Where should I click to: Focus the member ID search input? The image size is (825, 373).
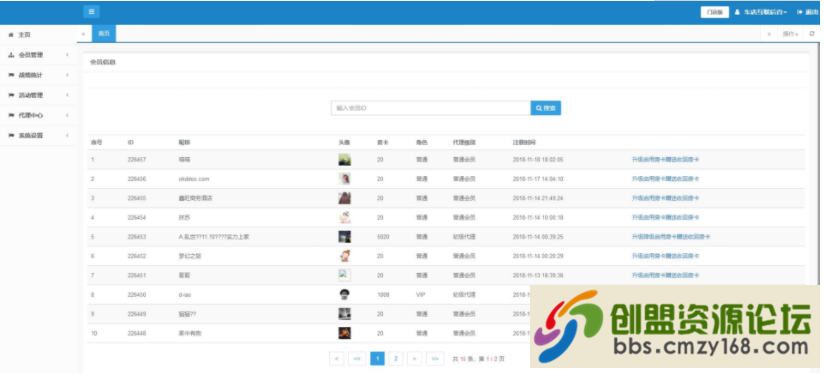tap(430, 108)
